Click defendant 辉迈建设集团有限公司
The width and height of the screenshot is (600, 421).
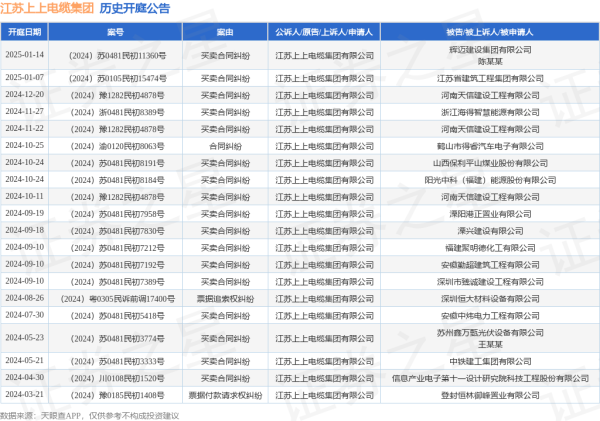point(490,50)
